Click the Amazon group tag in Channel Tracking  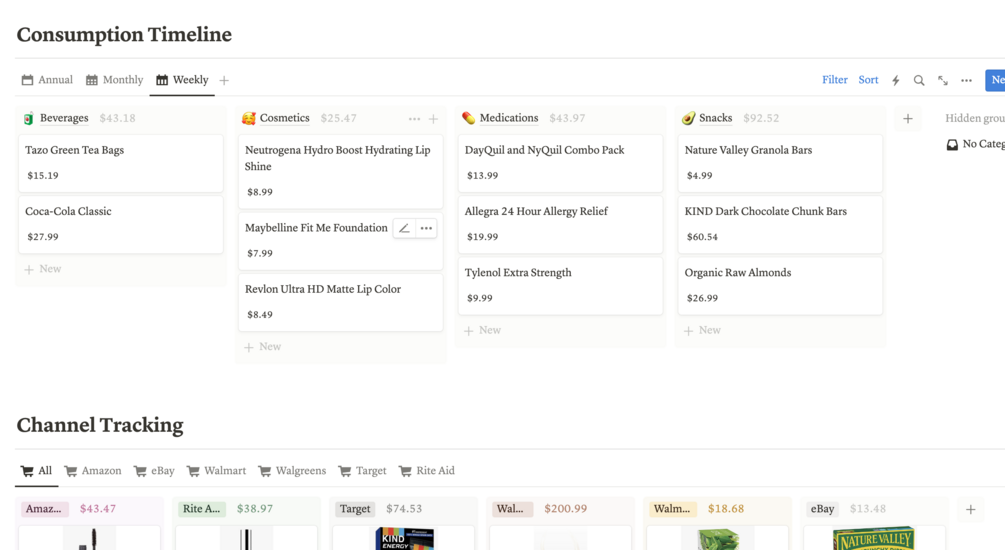click(44, 509)
